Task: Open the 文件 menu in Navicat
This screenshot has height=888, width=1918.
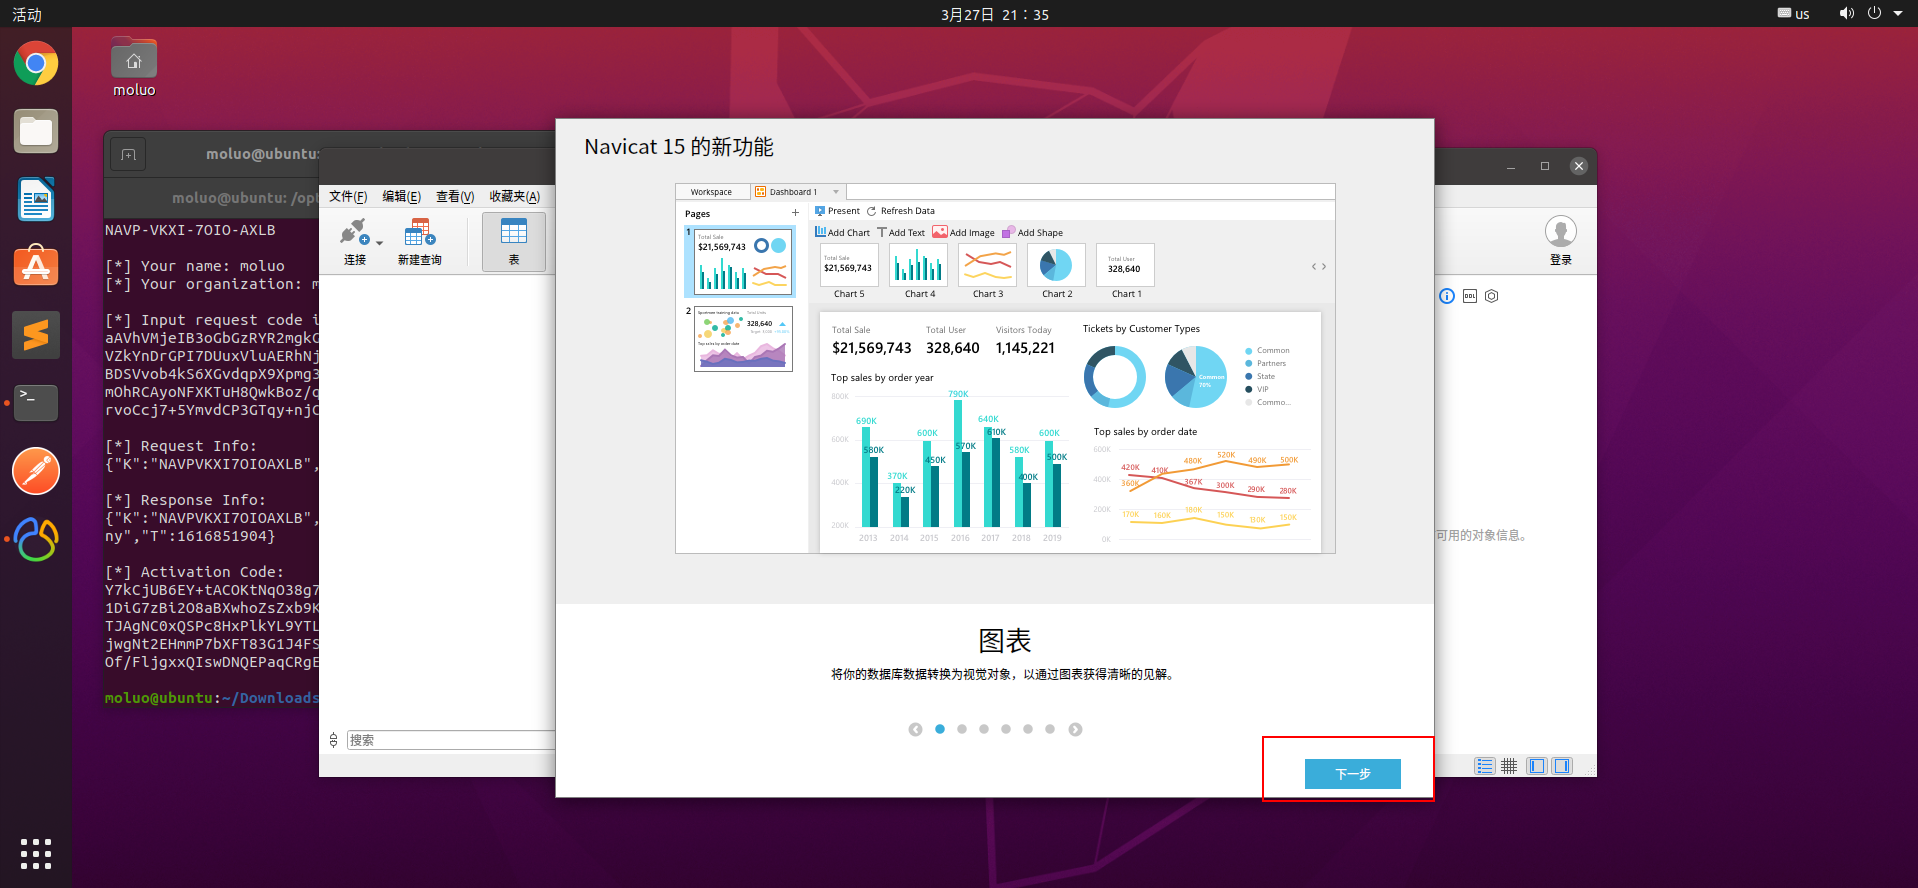Action: tap(348, 196)
